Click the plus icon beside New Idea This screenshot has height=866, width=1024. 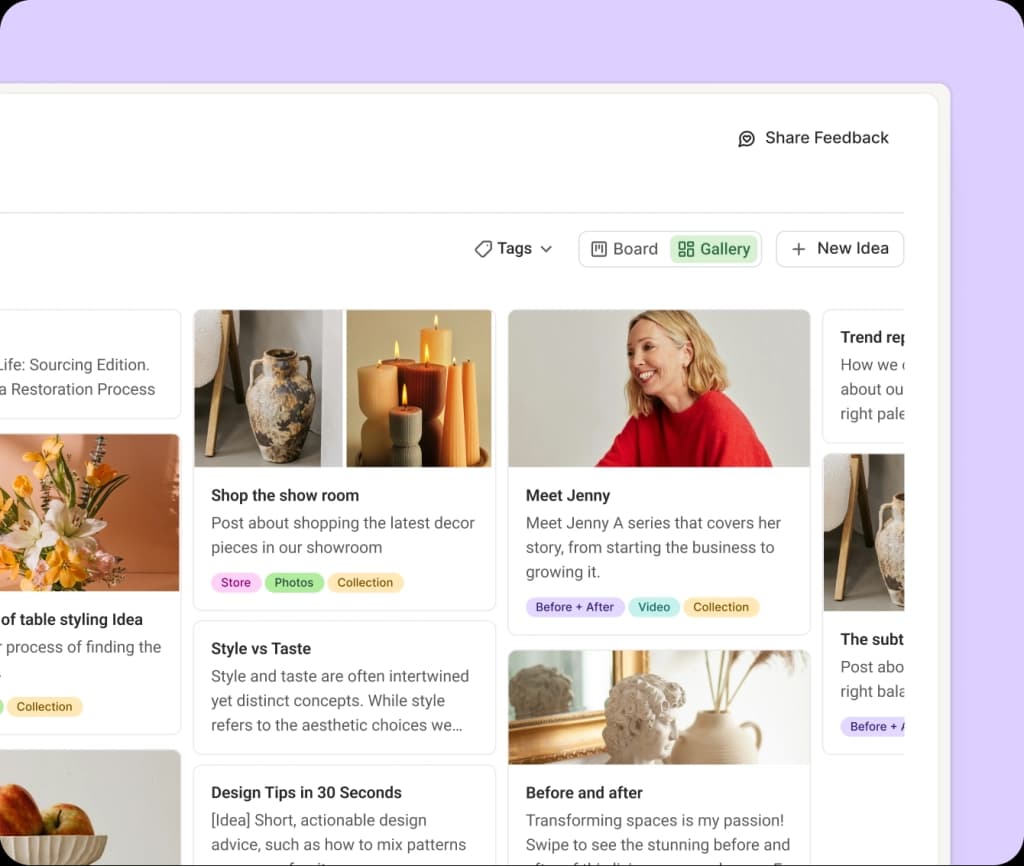[x=799, y=248]
